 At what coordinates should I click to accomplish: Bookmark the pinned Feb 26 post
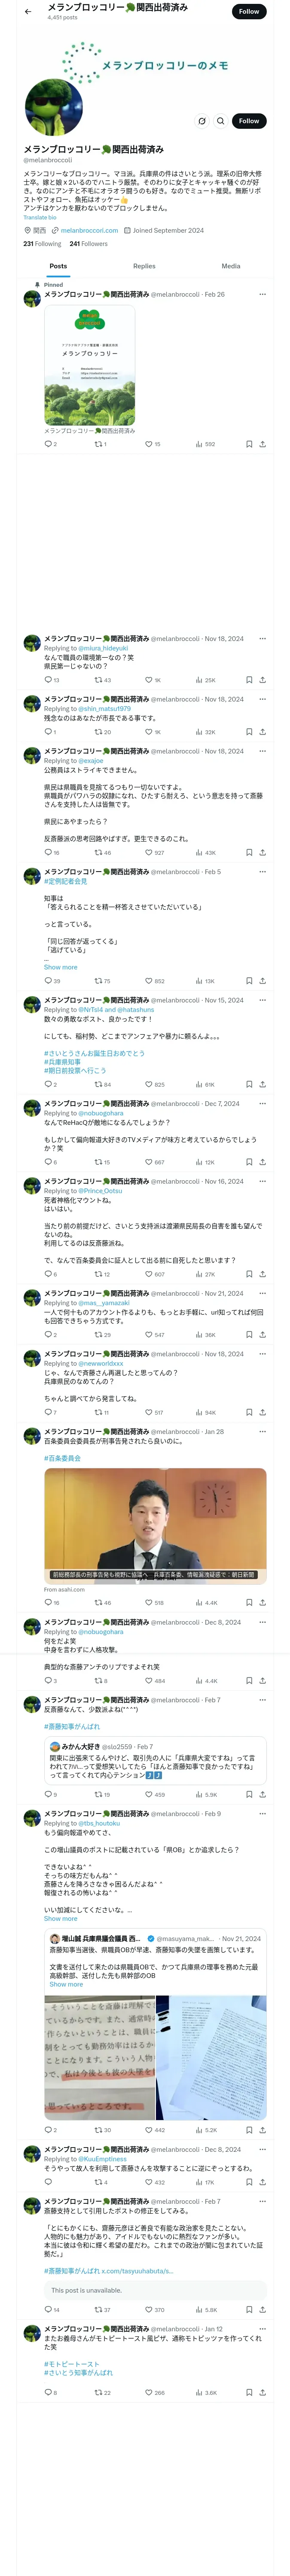click(249, 444)
